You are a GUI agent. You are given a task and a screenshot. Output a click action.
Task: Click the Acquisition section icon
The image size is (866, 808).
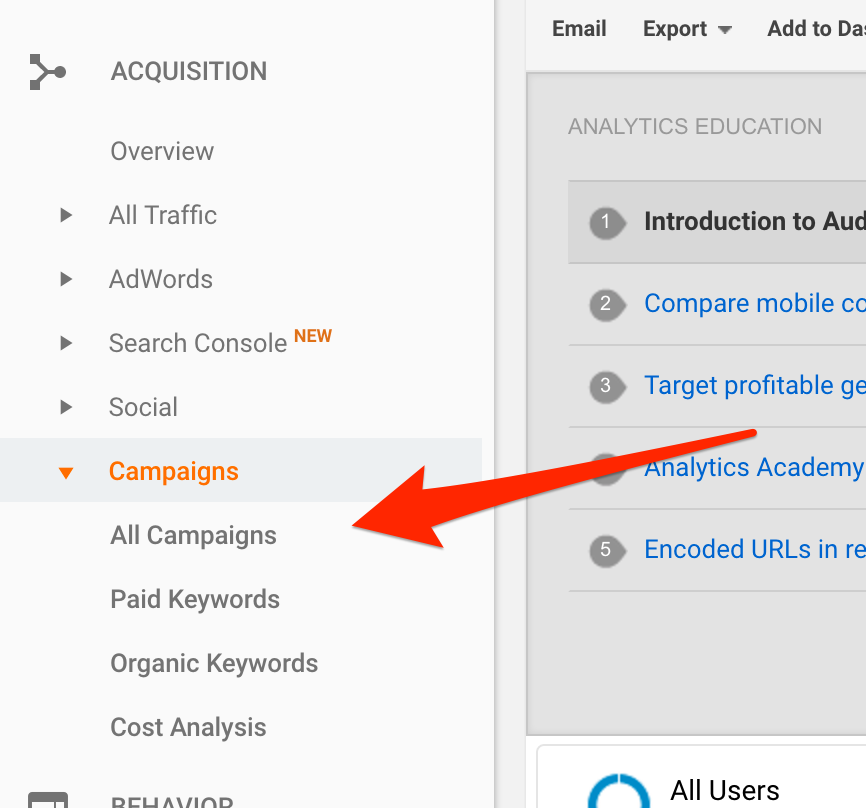[47, 72]
